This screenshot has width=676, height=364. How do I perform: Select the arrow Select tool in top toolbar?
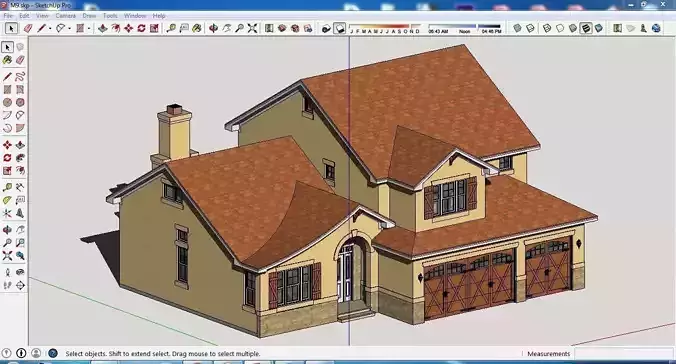coord(11,28)
